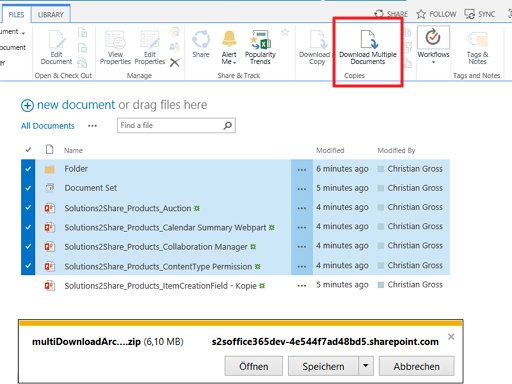Viewport: 512px width, 384px height.
Task: Uncheck the Collaboration Manager row
Action: pos(28,246)
